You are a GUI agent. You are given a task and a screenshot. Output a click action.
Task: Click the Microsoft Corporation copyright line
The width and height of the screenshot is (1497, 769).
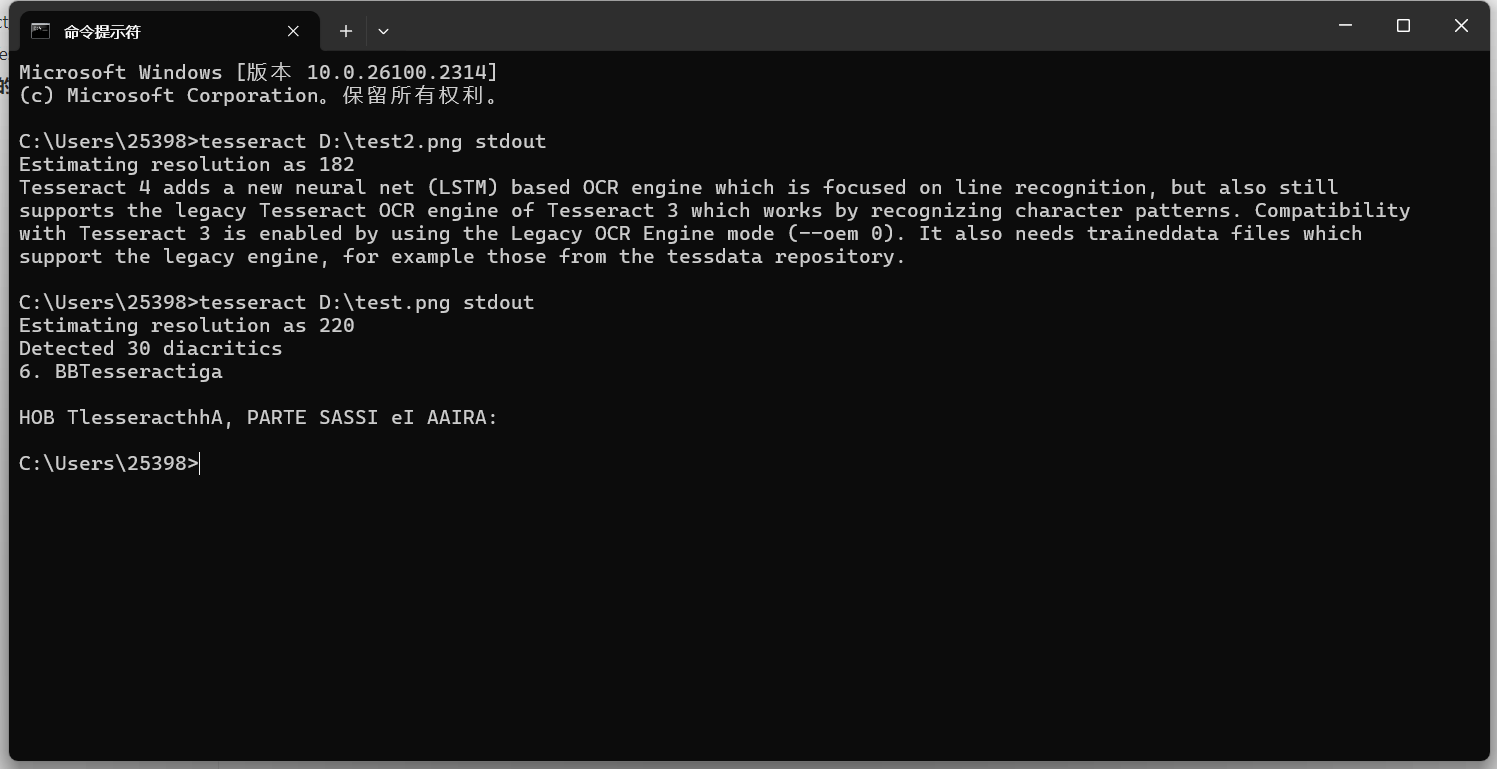coord(259,95)
